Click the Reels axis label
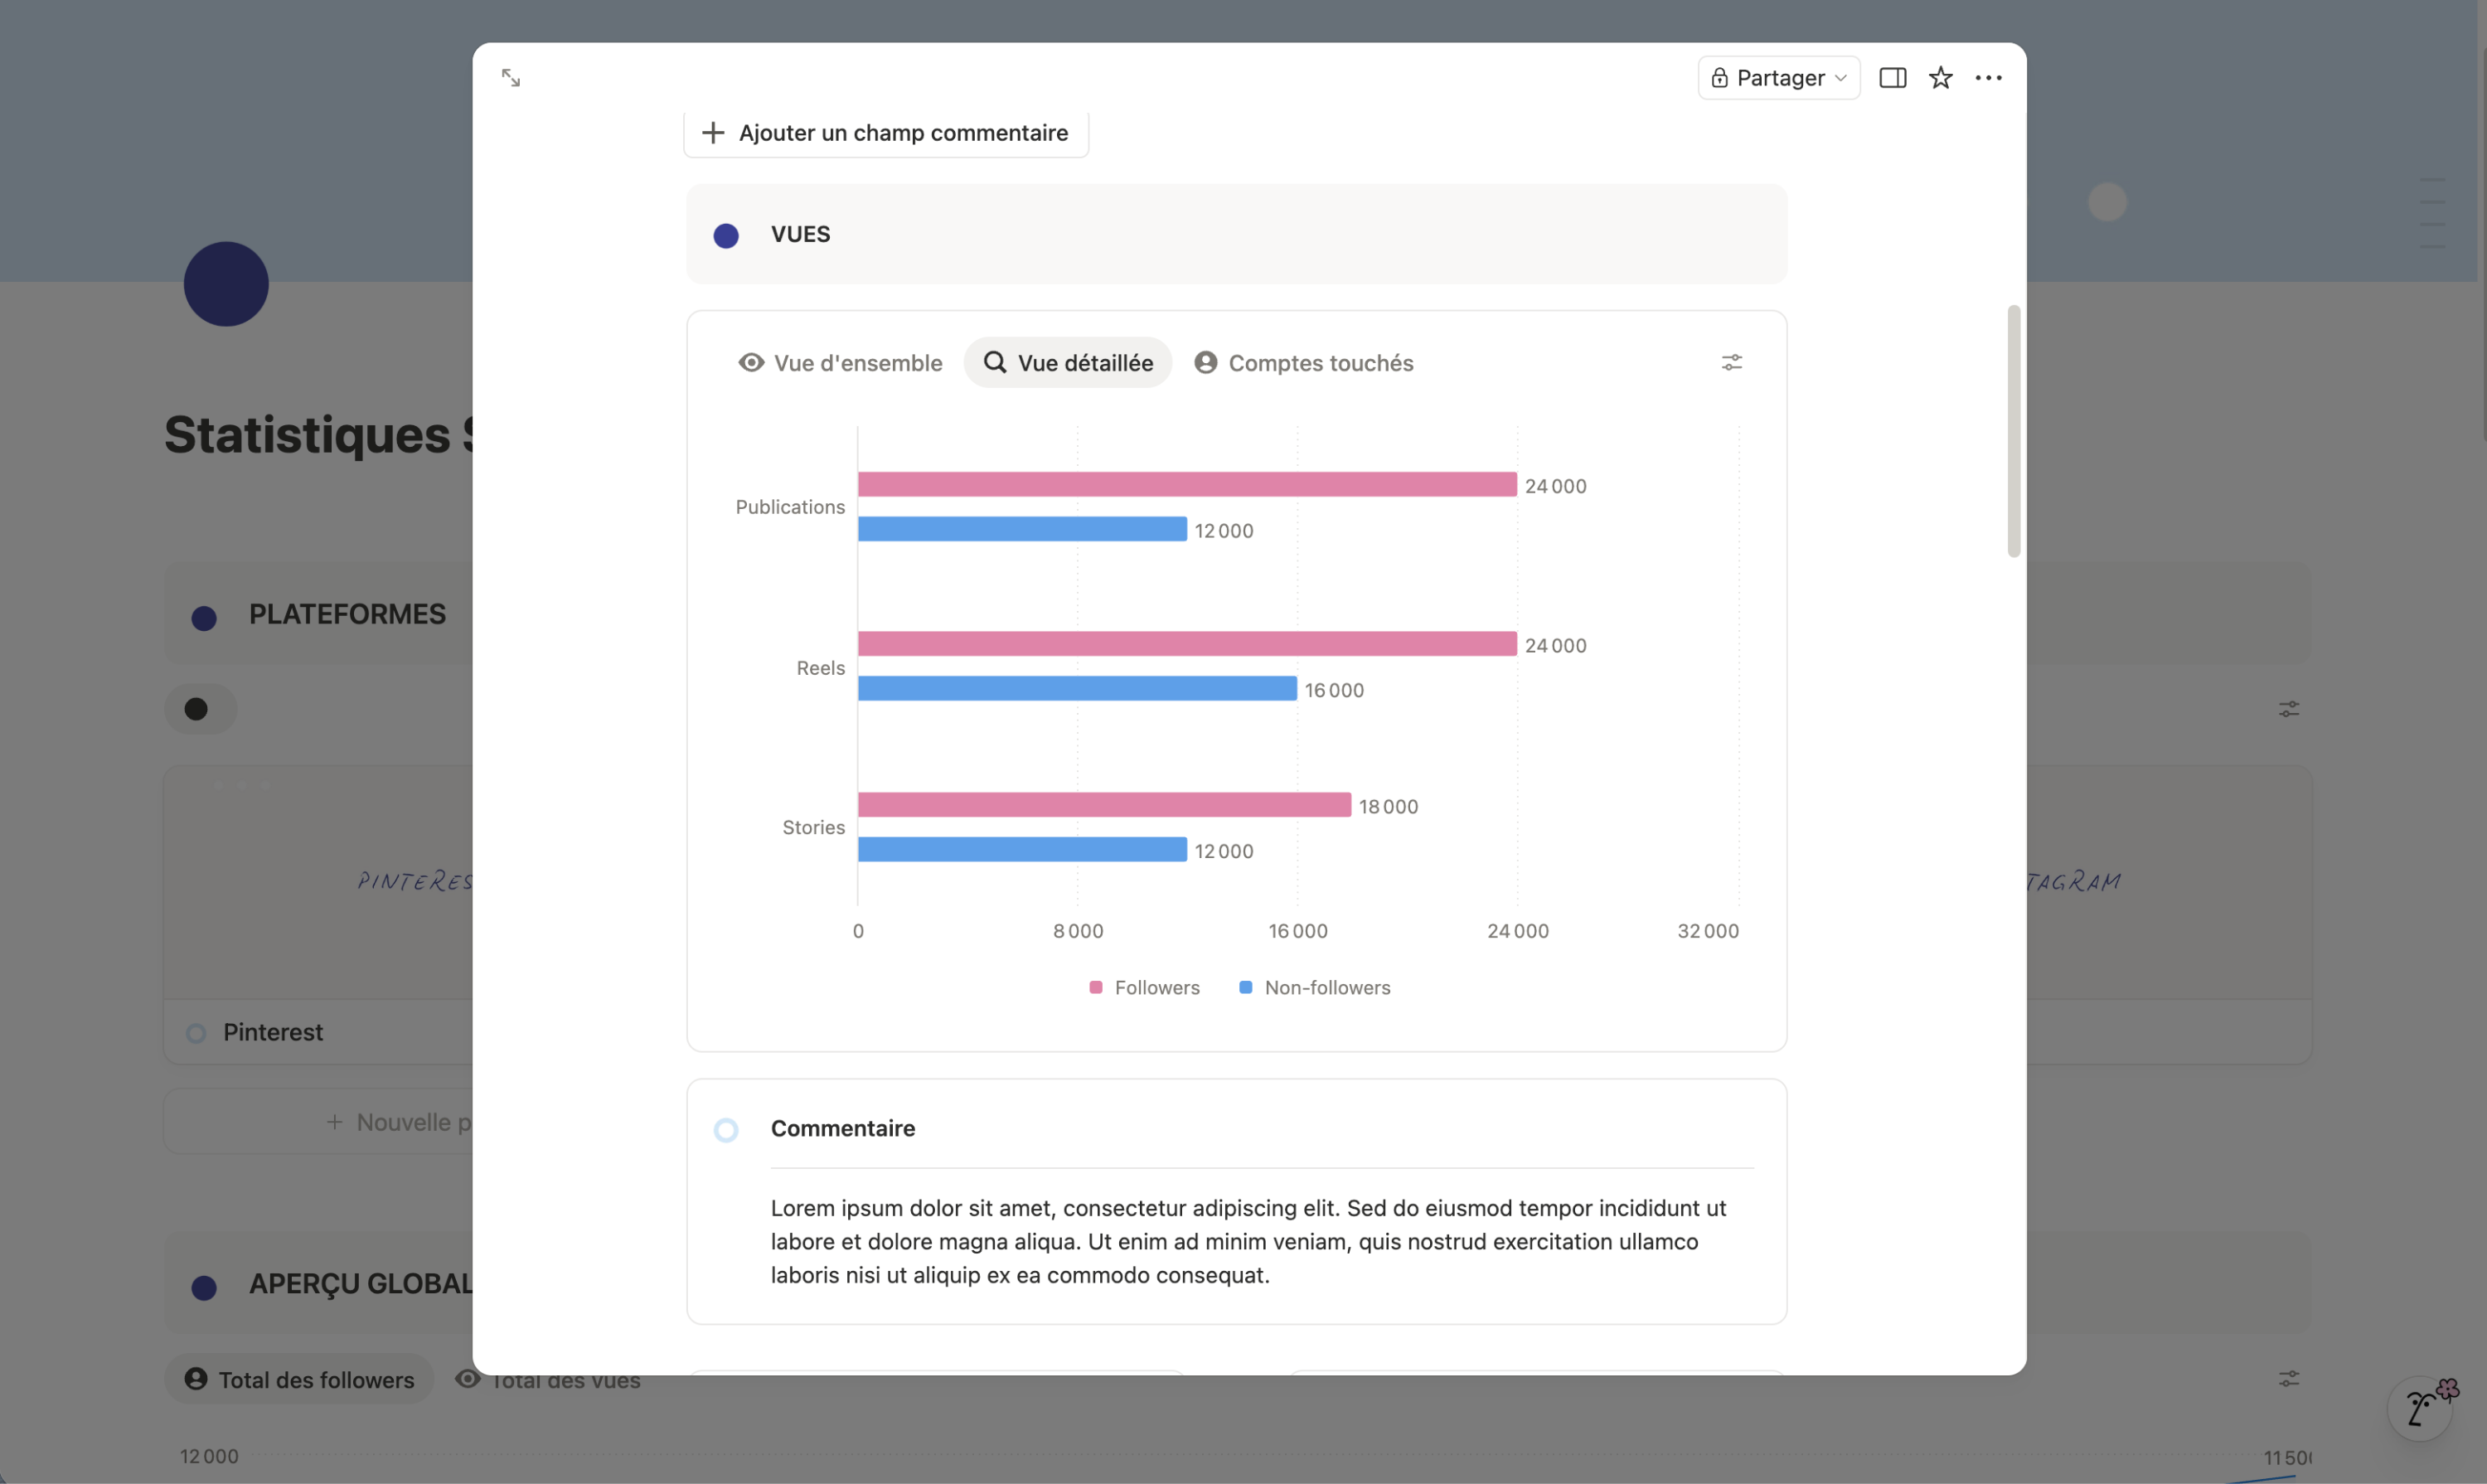The width and height of the screenshot is (2487, 1484). [x=820, y=668]
